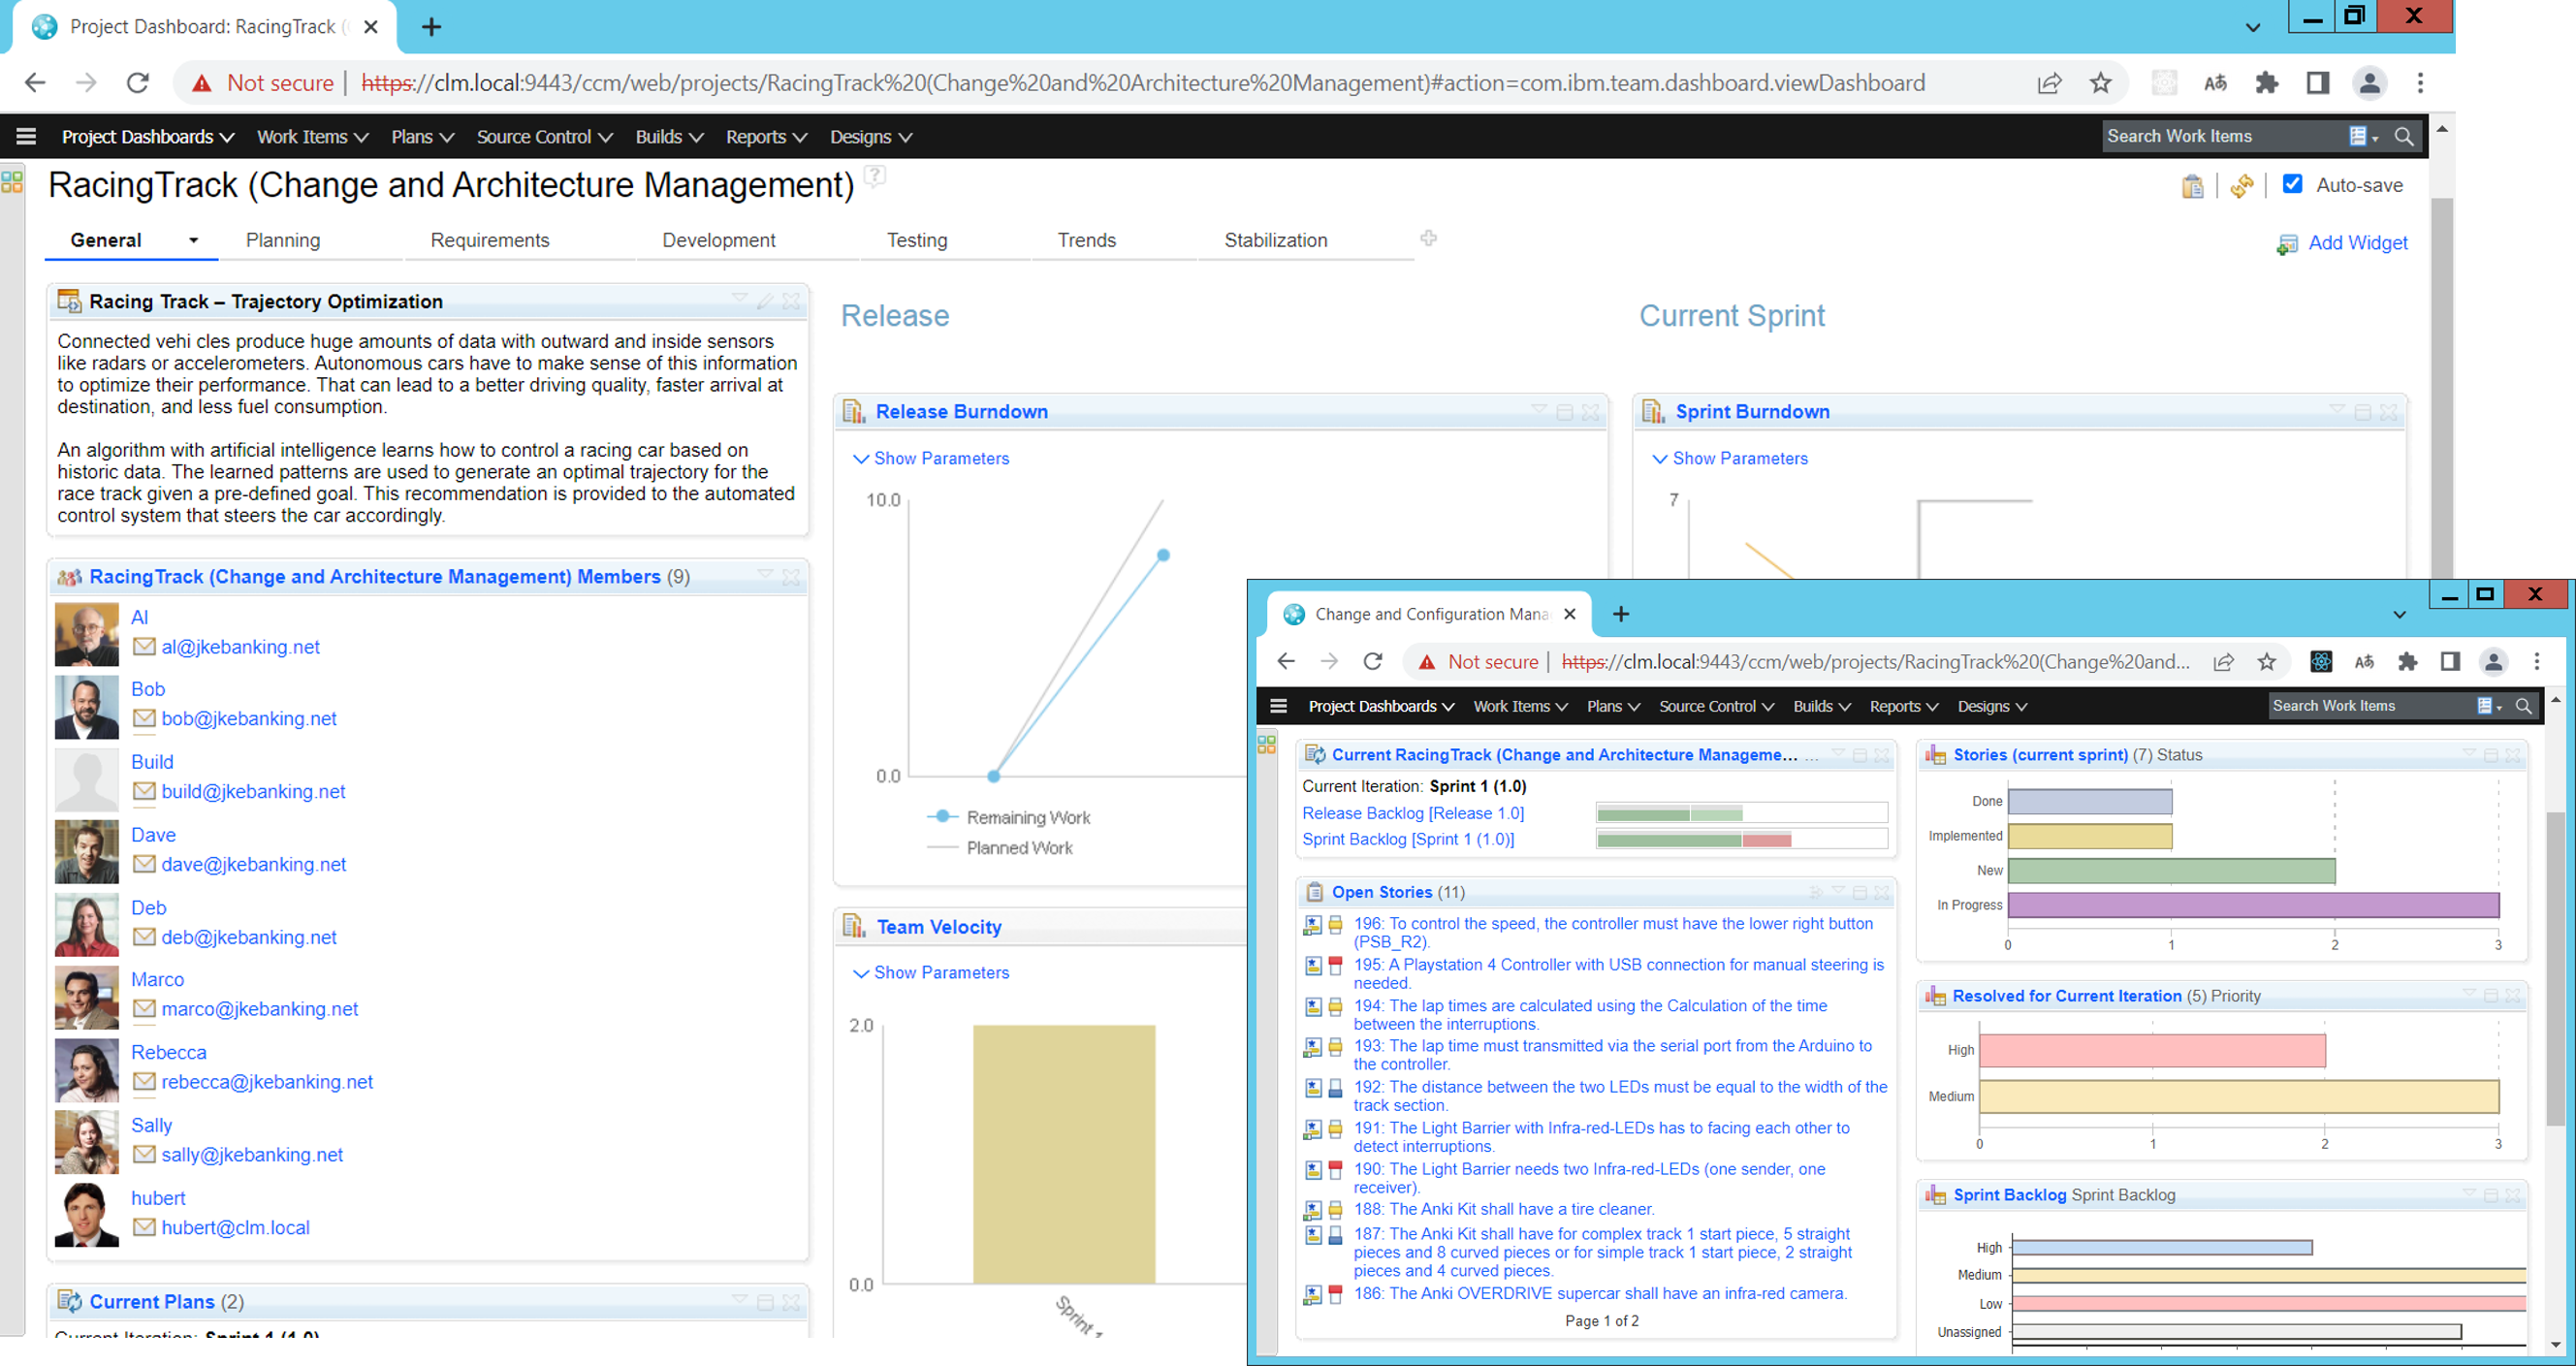
Task: Open hamburger menu in main navigation bar
Action: click(x=26, y=136)
